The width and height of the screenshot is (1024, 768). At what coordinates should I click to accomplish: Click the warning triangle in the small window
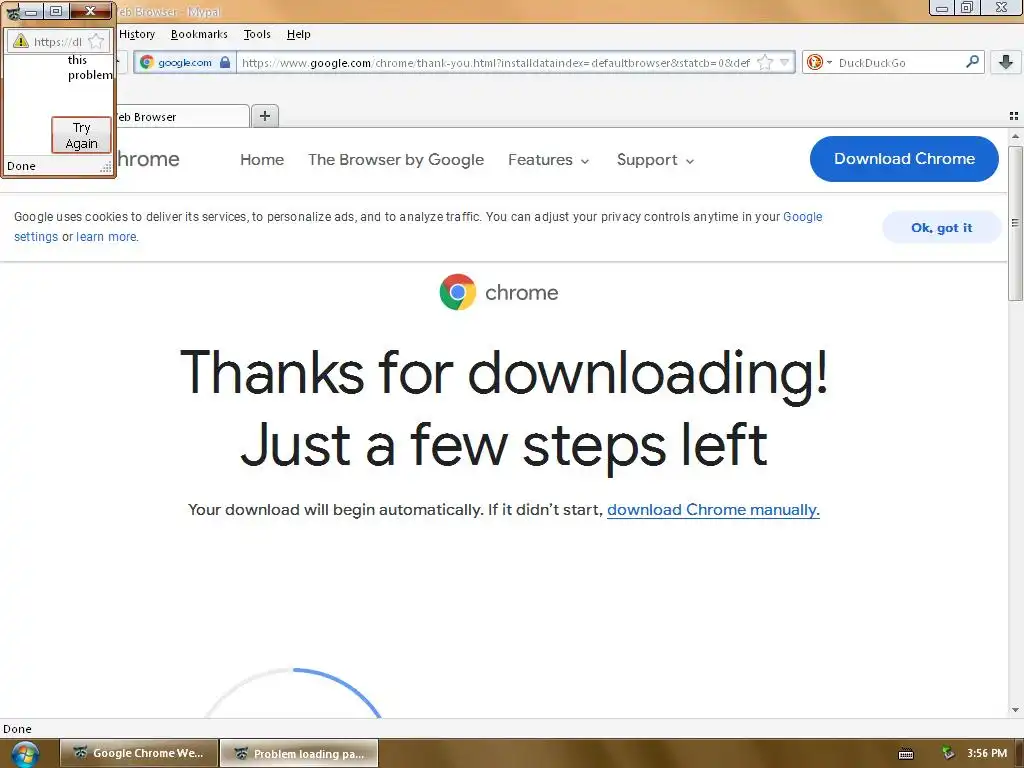coord(21,41)
